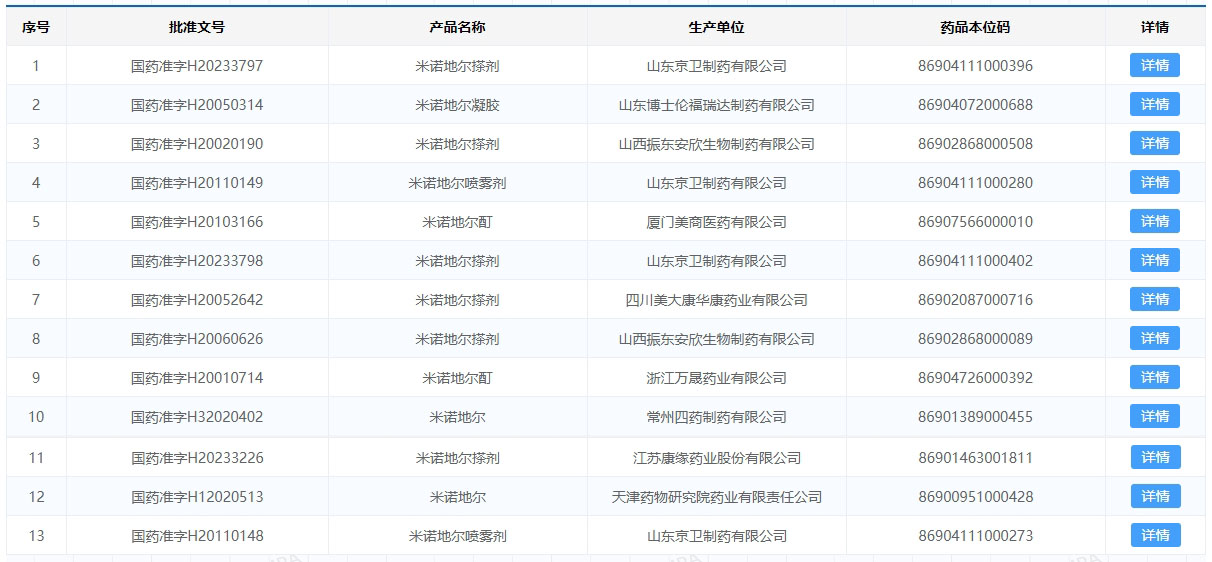This screenshot has height=562, width=1212.
Task: Select approval number 国药准字H20052642
Action: click(x=197, y=300)
